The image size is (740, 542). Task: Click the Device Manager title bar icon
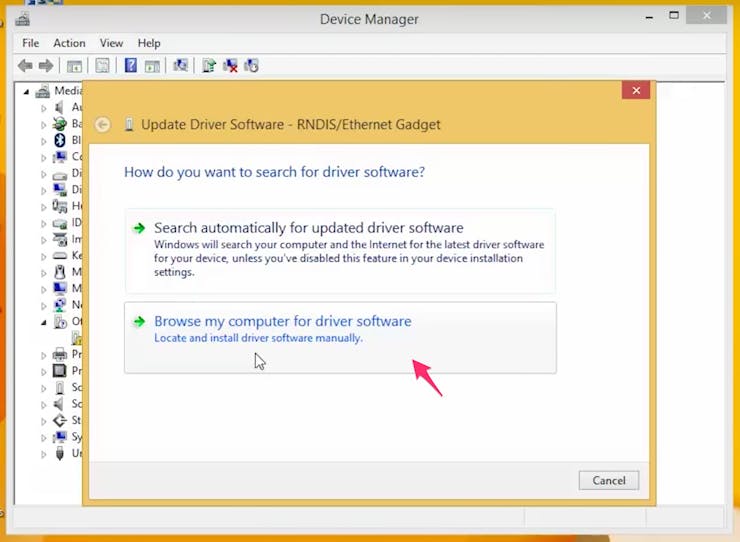pos(22,19)
